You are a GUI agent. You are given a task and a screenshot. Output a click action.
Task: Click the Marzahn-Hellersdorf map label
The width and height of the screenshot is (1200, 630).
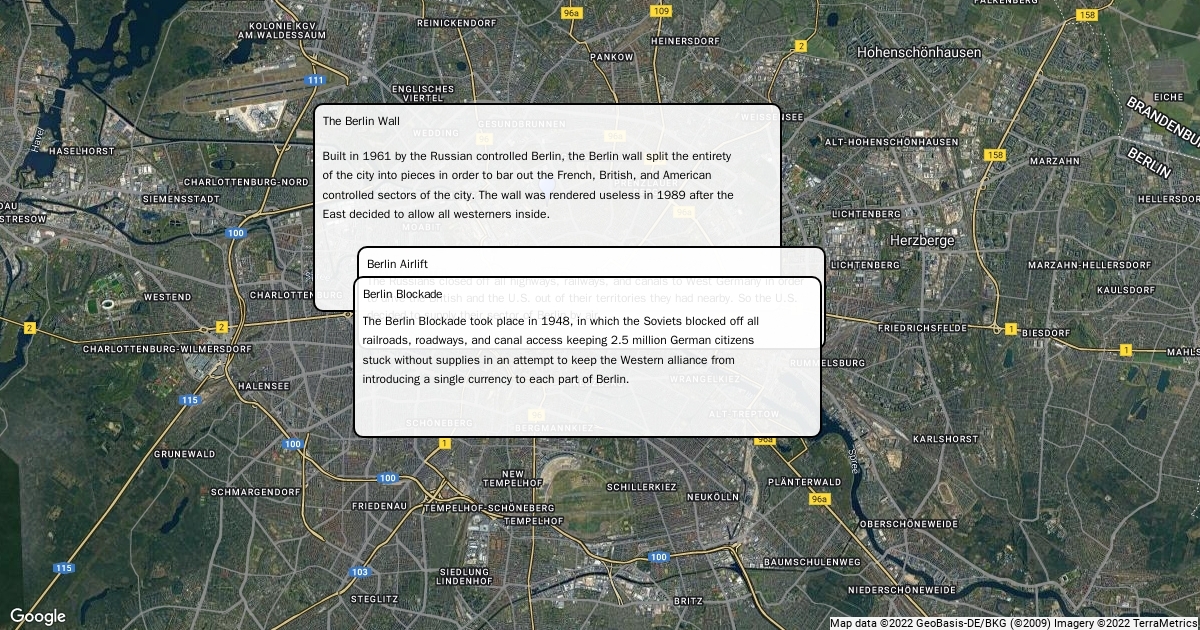[x=1091, y=264]
